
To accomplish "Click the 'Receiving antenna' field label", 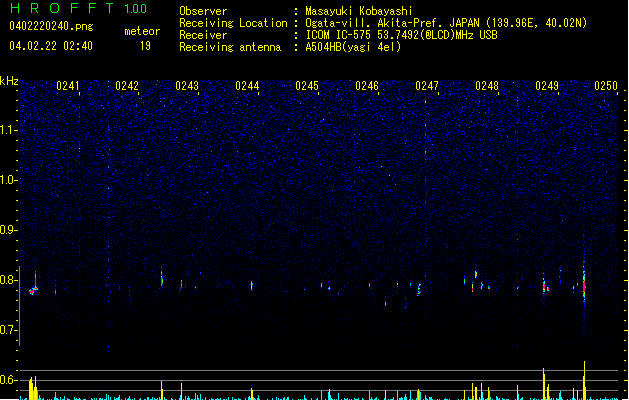I will [x=230, y=47].
